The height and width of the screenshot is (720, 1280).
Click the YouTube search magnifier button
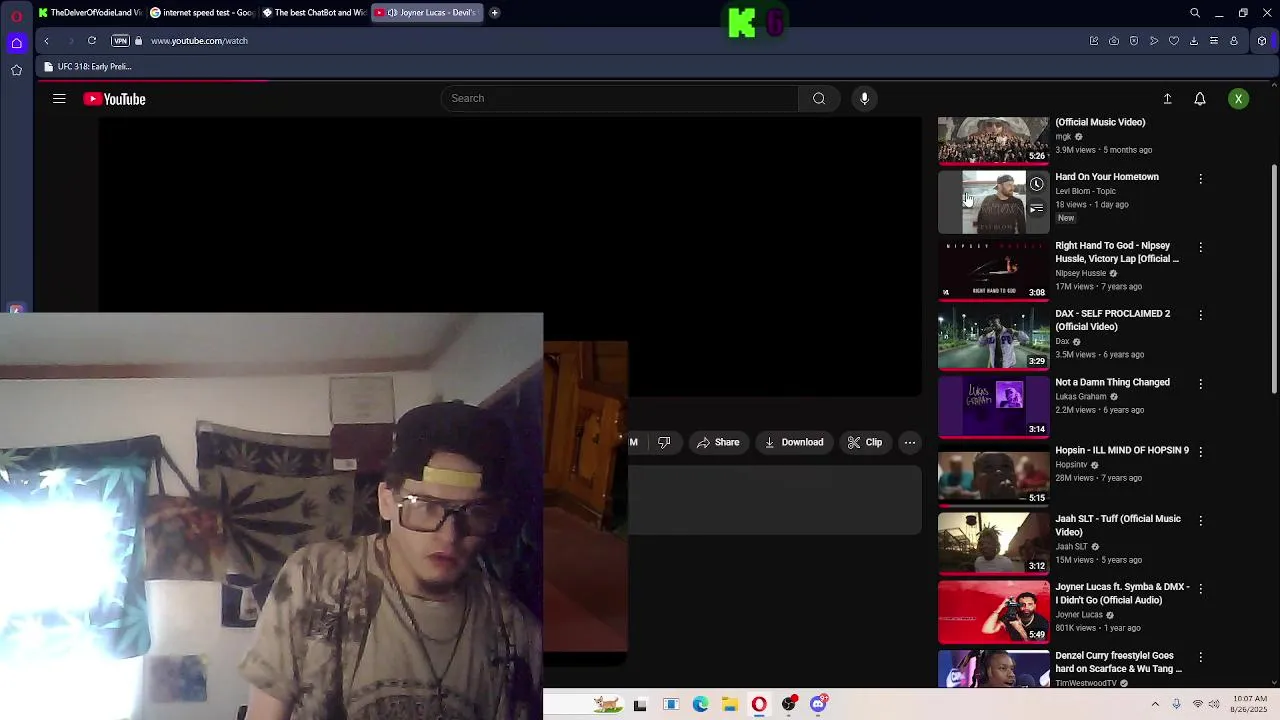(x=819, y=98)
